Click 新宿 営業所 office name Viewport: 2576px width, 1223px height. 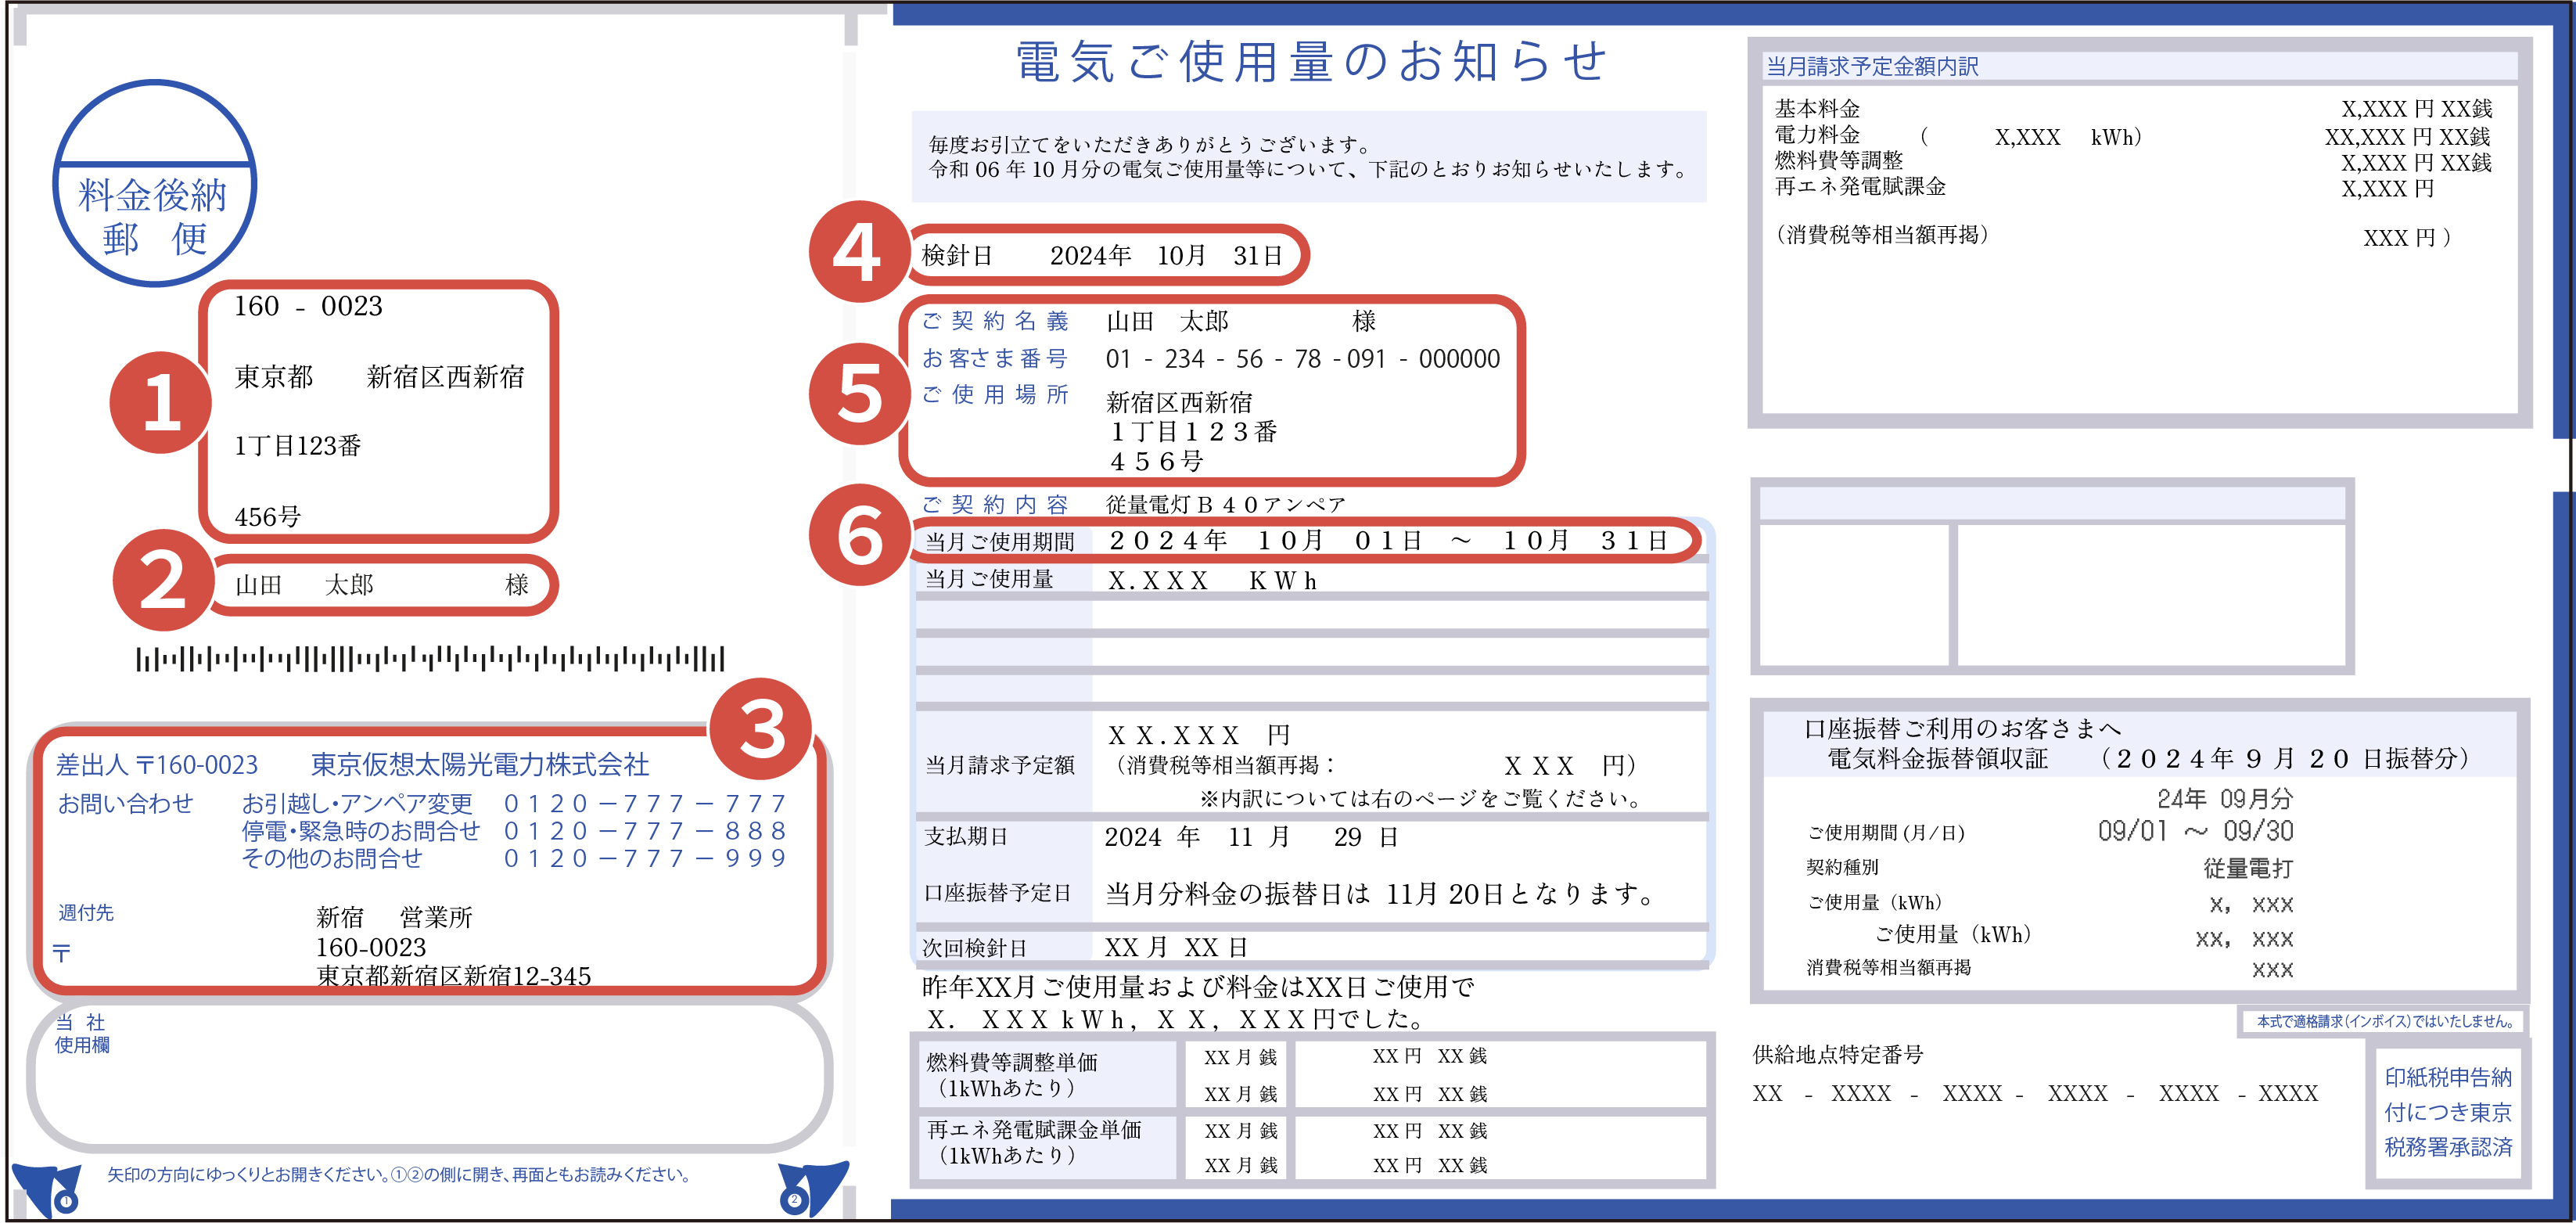[394, 917]
